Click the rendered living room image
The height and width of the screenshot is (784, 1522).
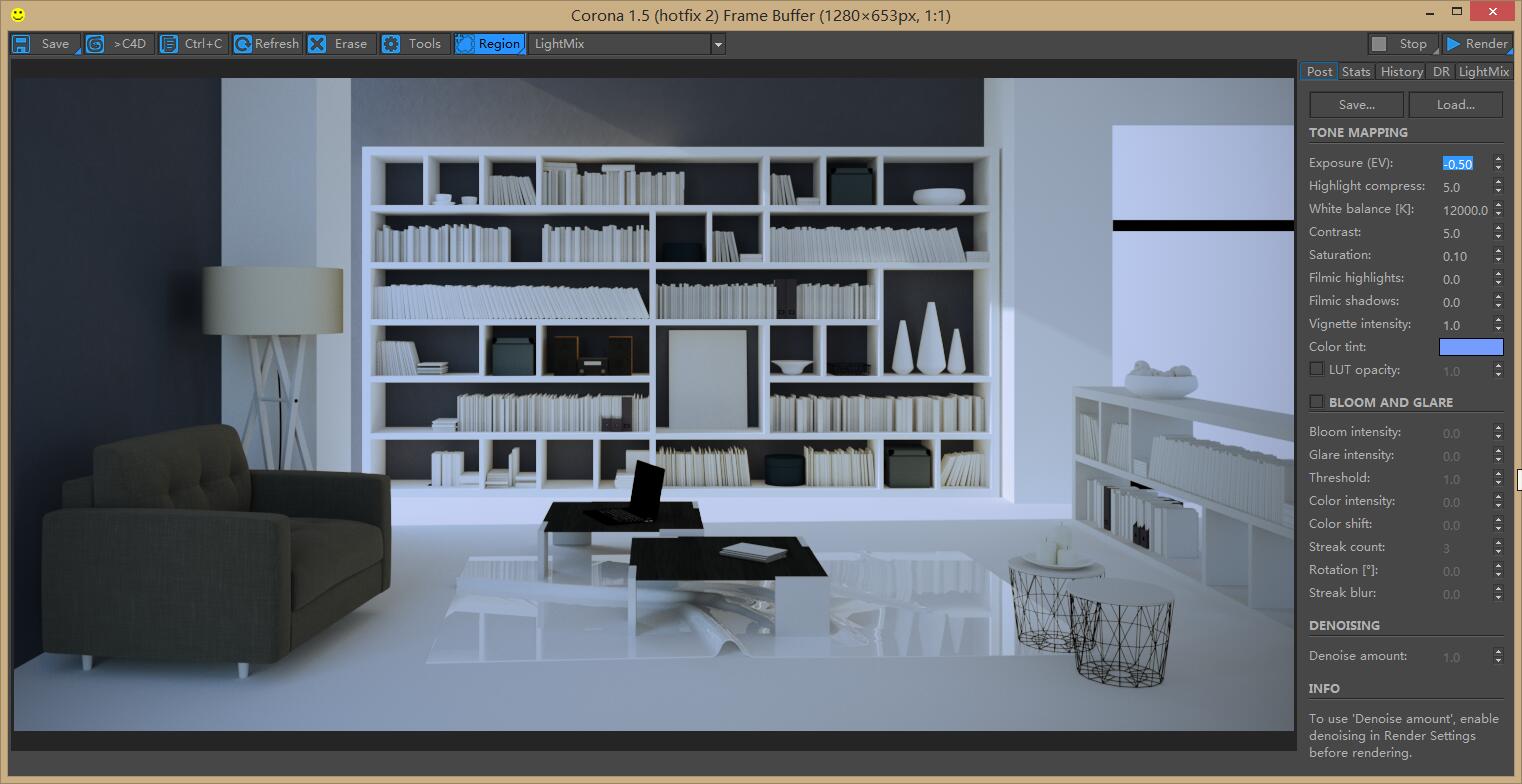[x=654, y=405]
